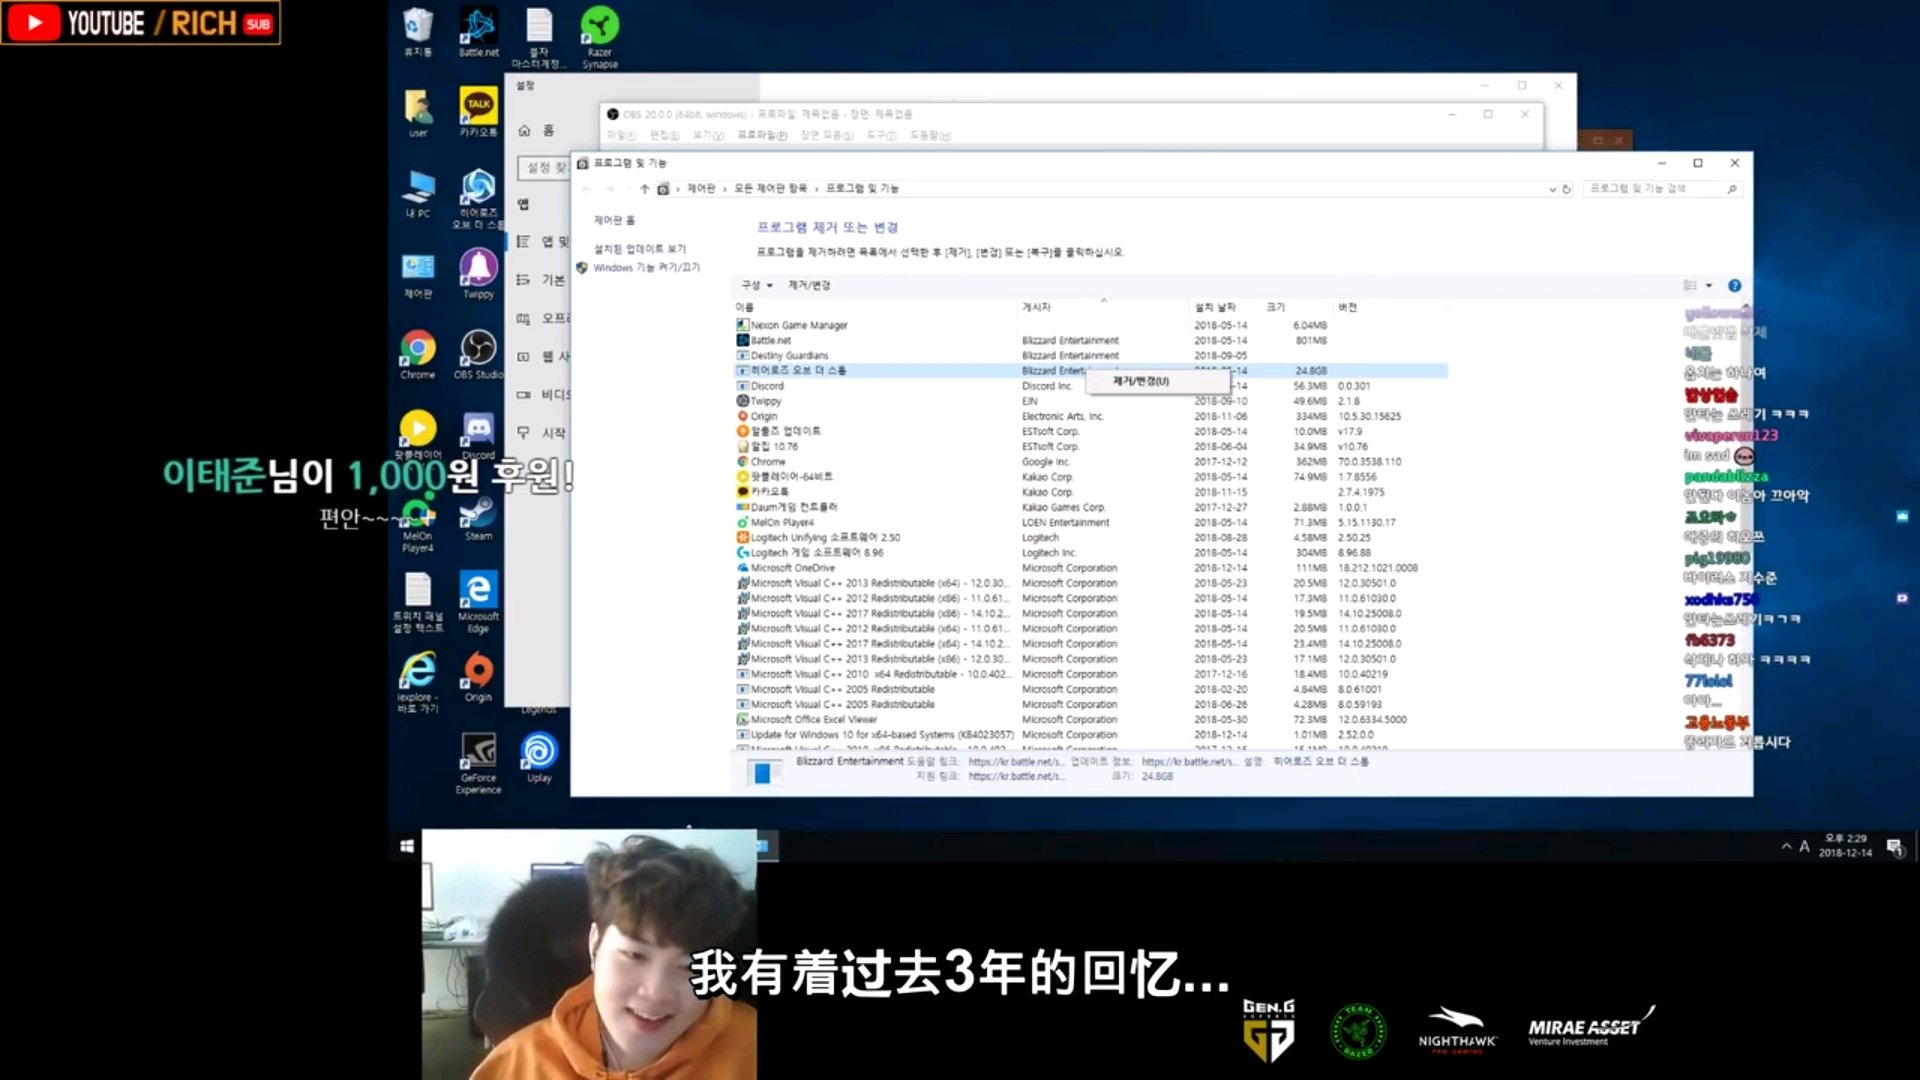The image size is (1920, 1080).
Task: Select the Chrome program row
Action: tap(1090, 462)
